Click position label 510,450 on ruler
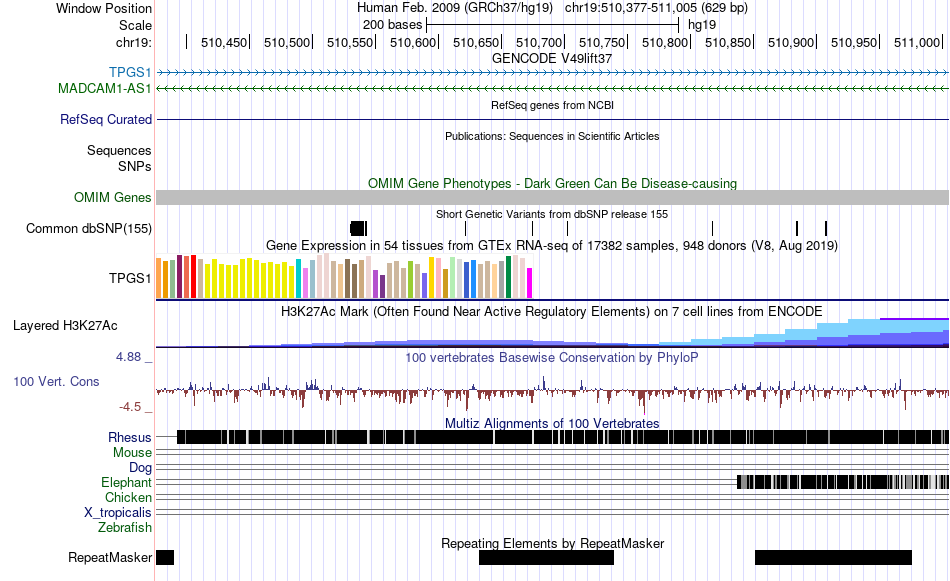 224,42
